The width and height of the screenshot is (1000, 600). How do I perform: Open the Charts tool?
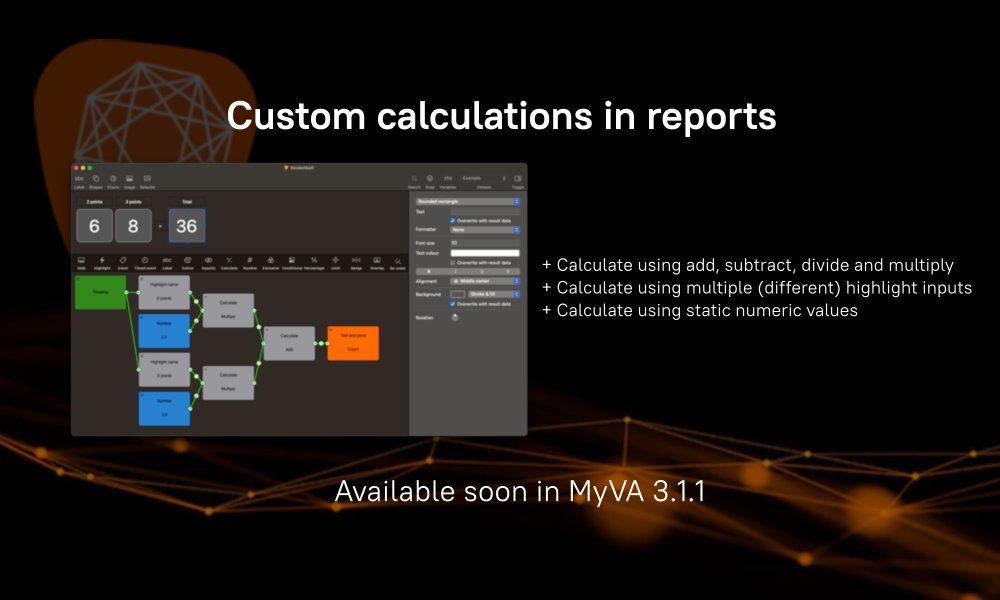[113, 182]
